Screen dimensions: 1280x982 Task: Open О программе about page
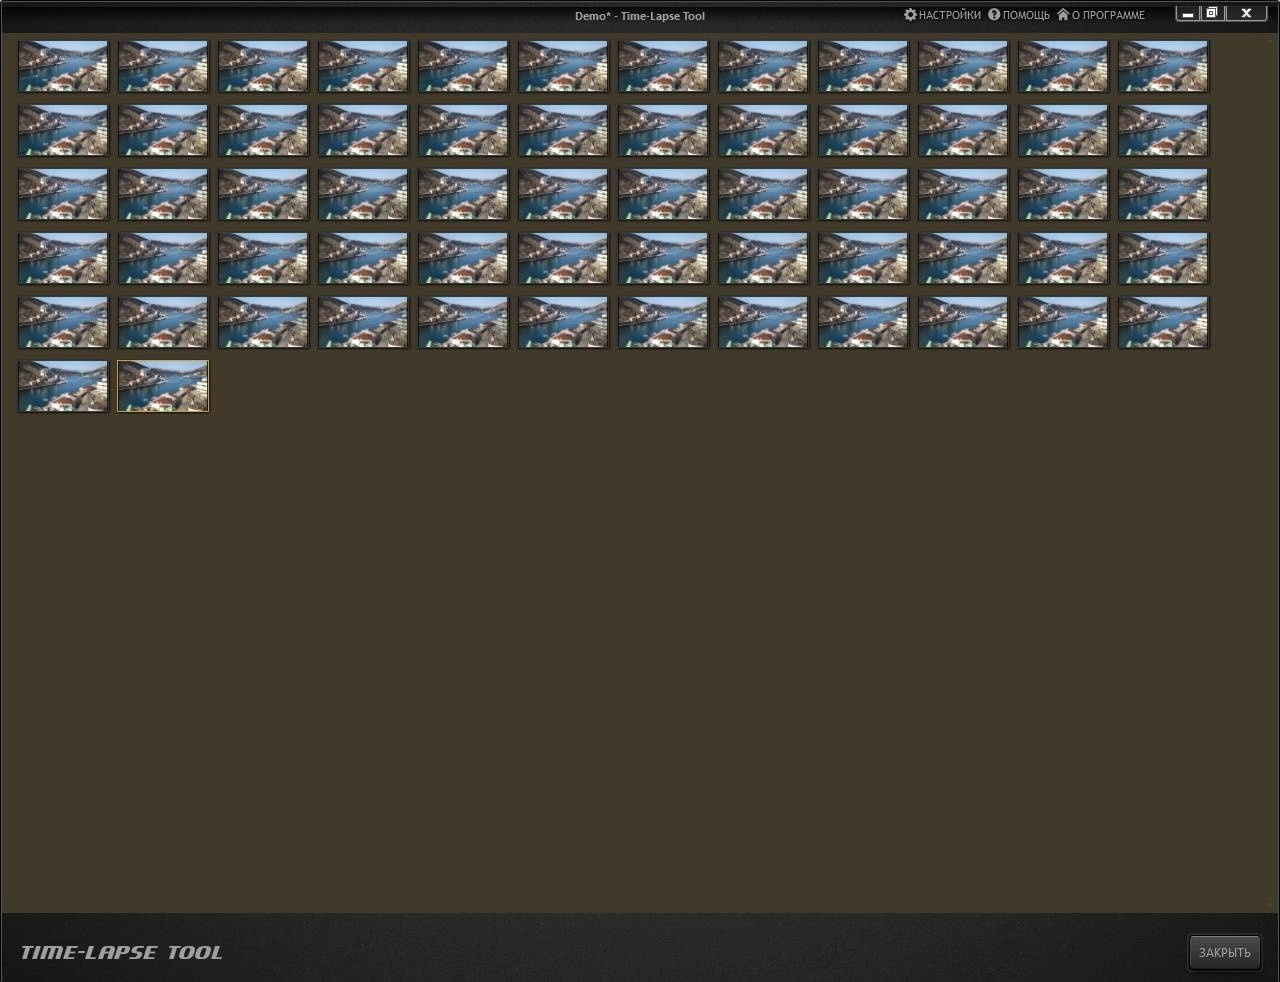(1101, 15)
